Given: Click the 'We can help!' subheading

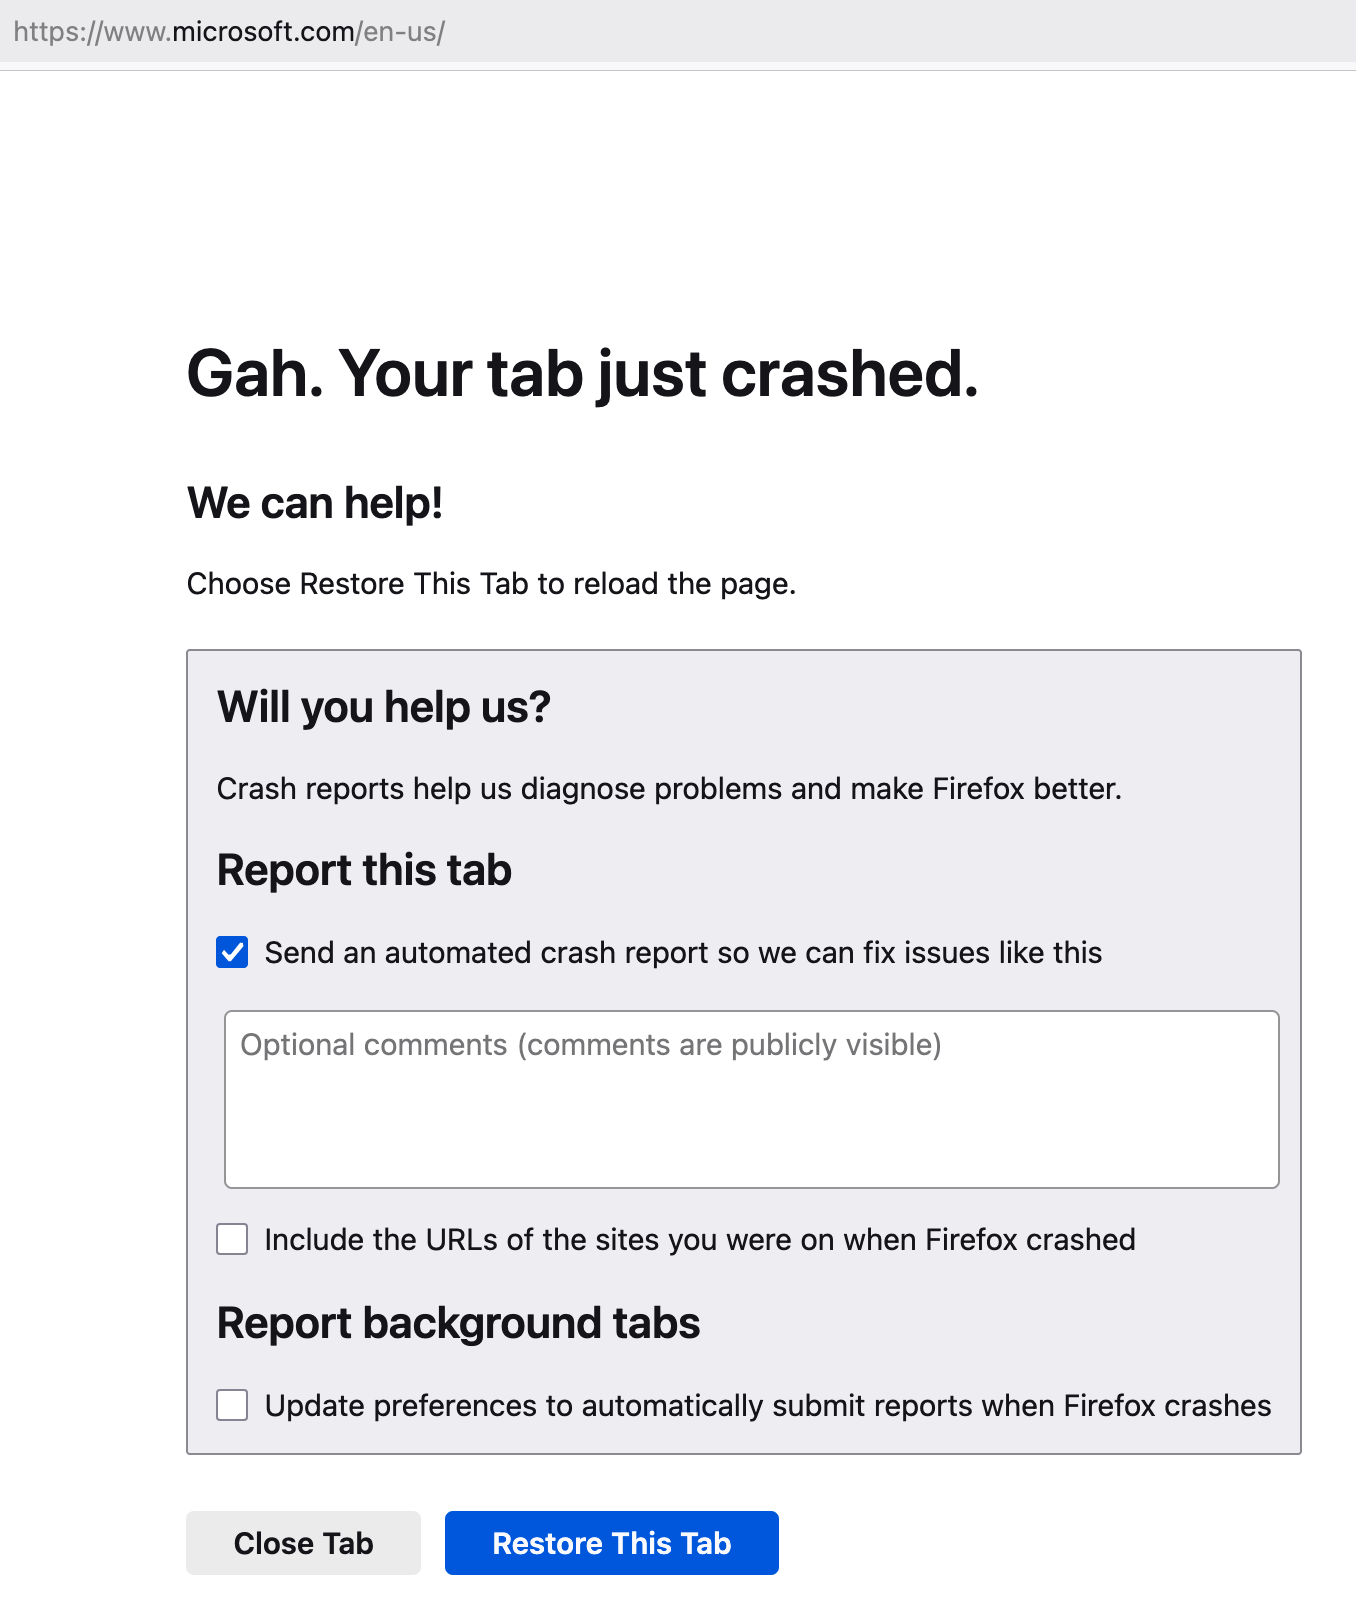Looking at the screenshot, I should click(315, 503).
